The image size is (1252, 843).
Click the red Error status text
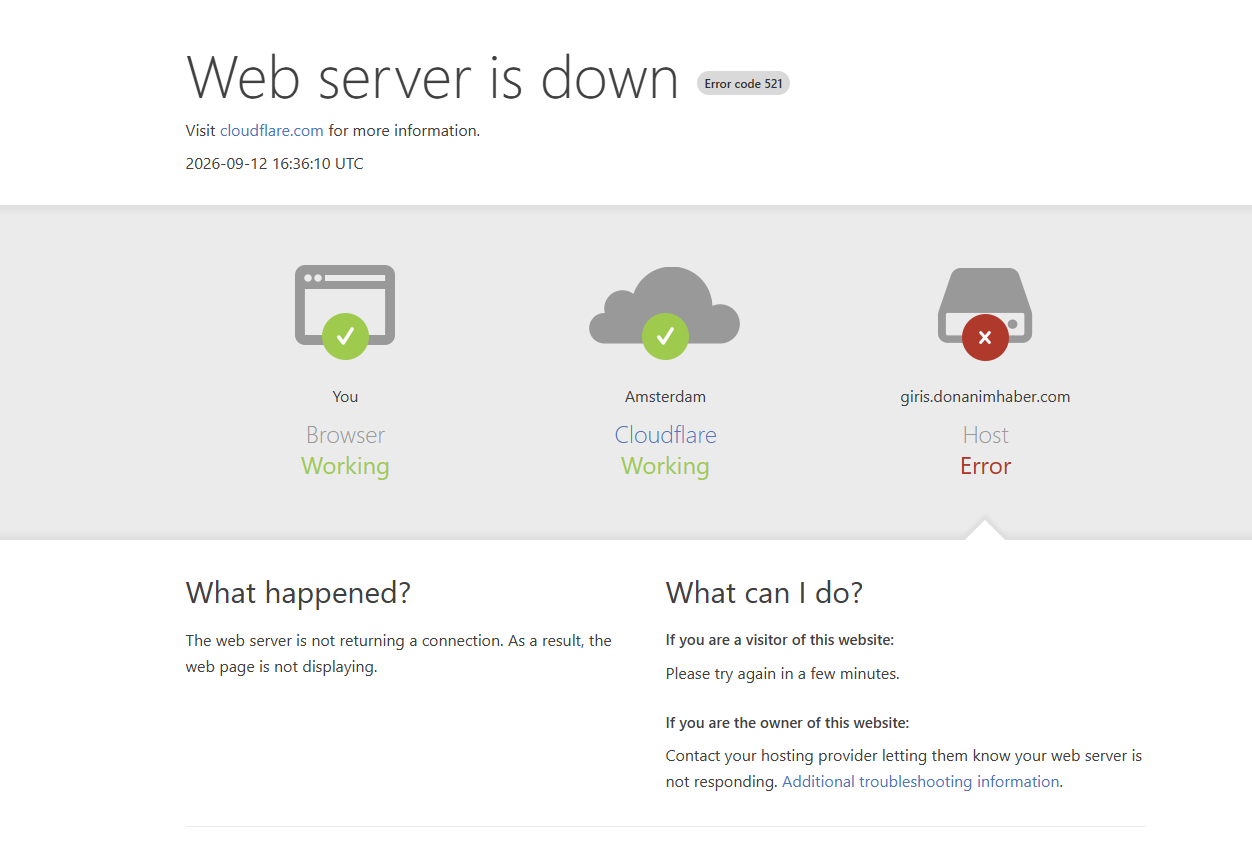pos(985,466)
